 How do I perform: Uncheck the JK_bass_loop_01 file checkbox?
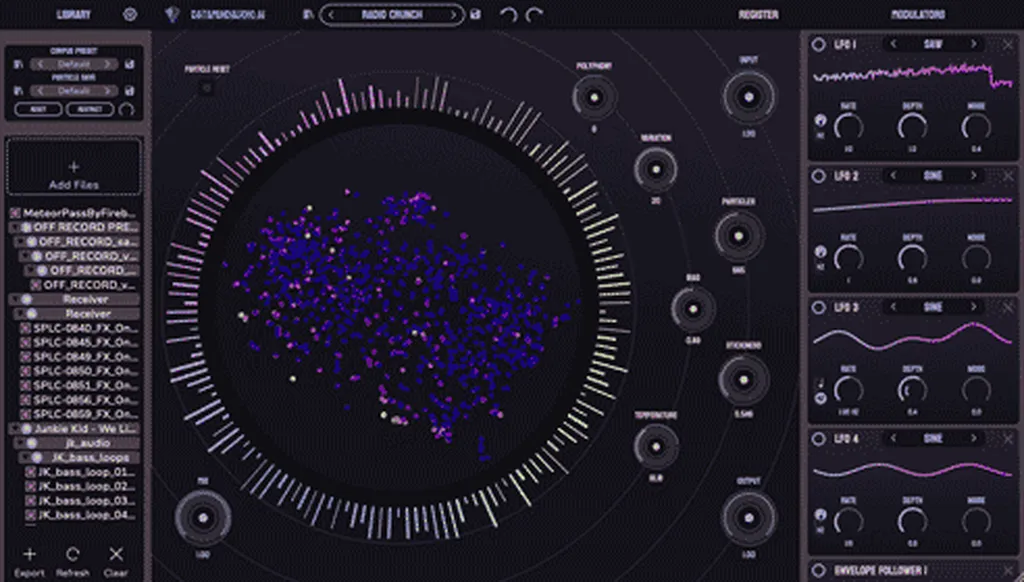click(30, 473)
